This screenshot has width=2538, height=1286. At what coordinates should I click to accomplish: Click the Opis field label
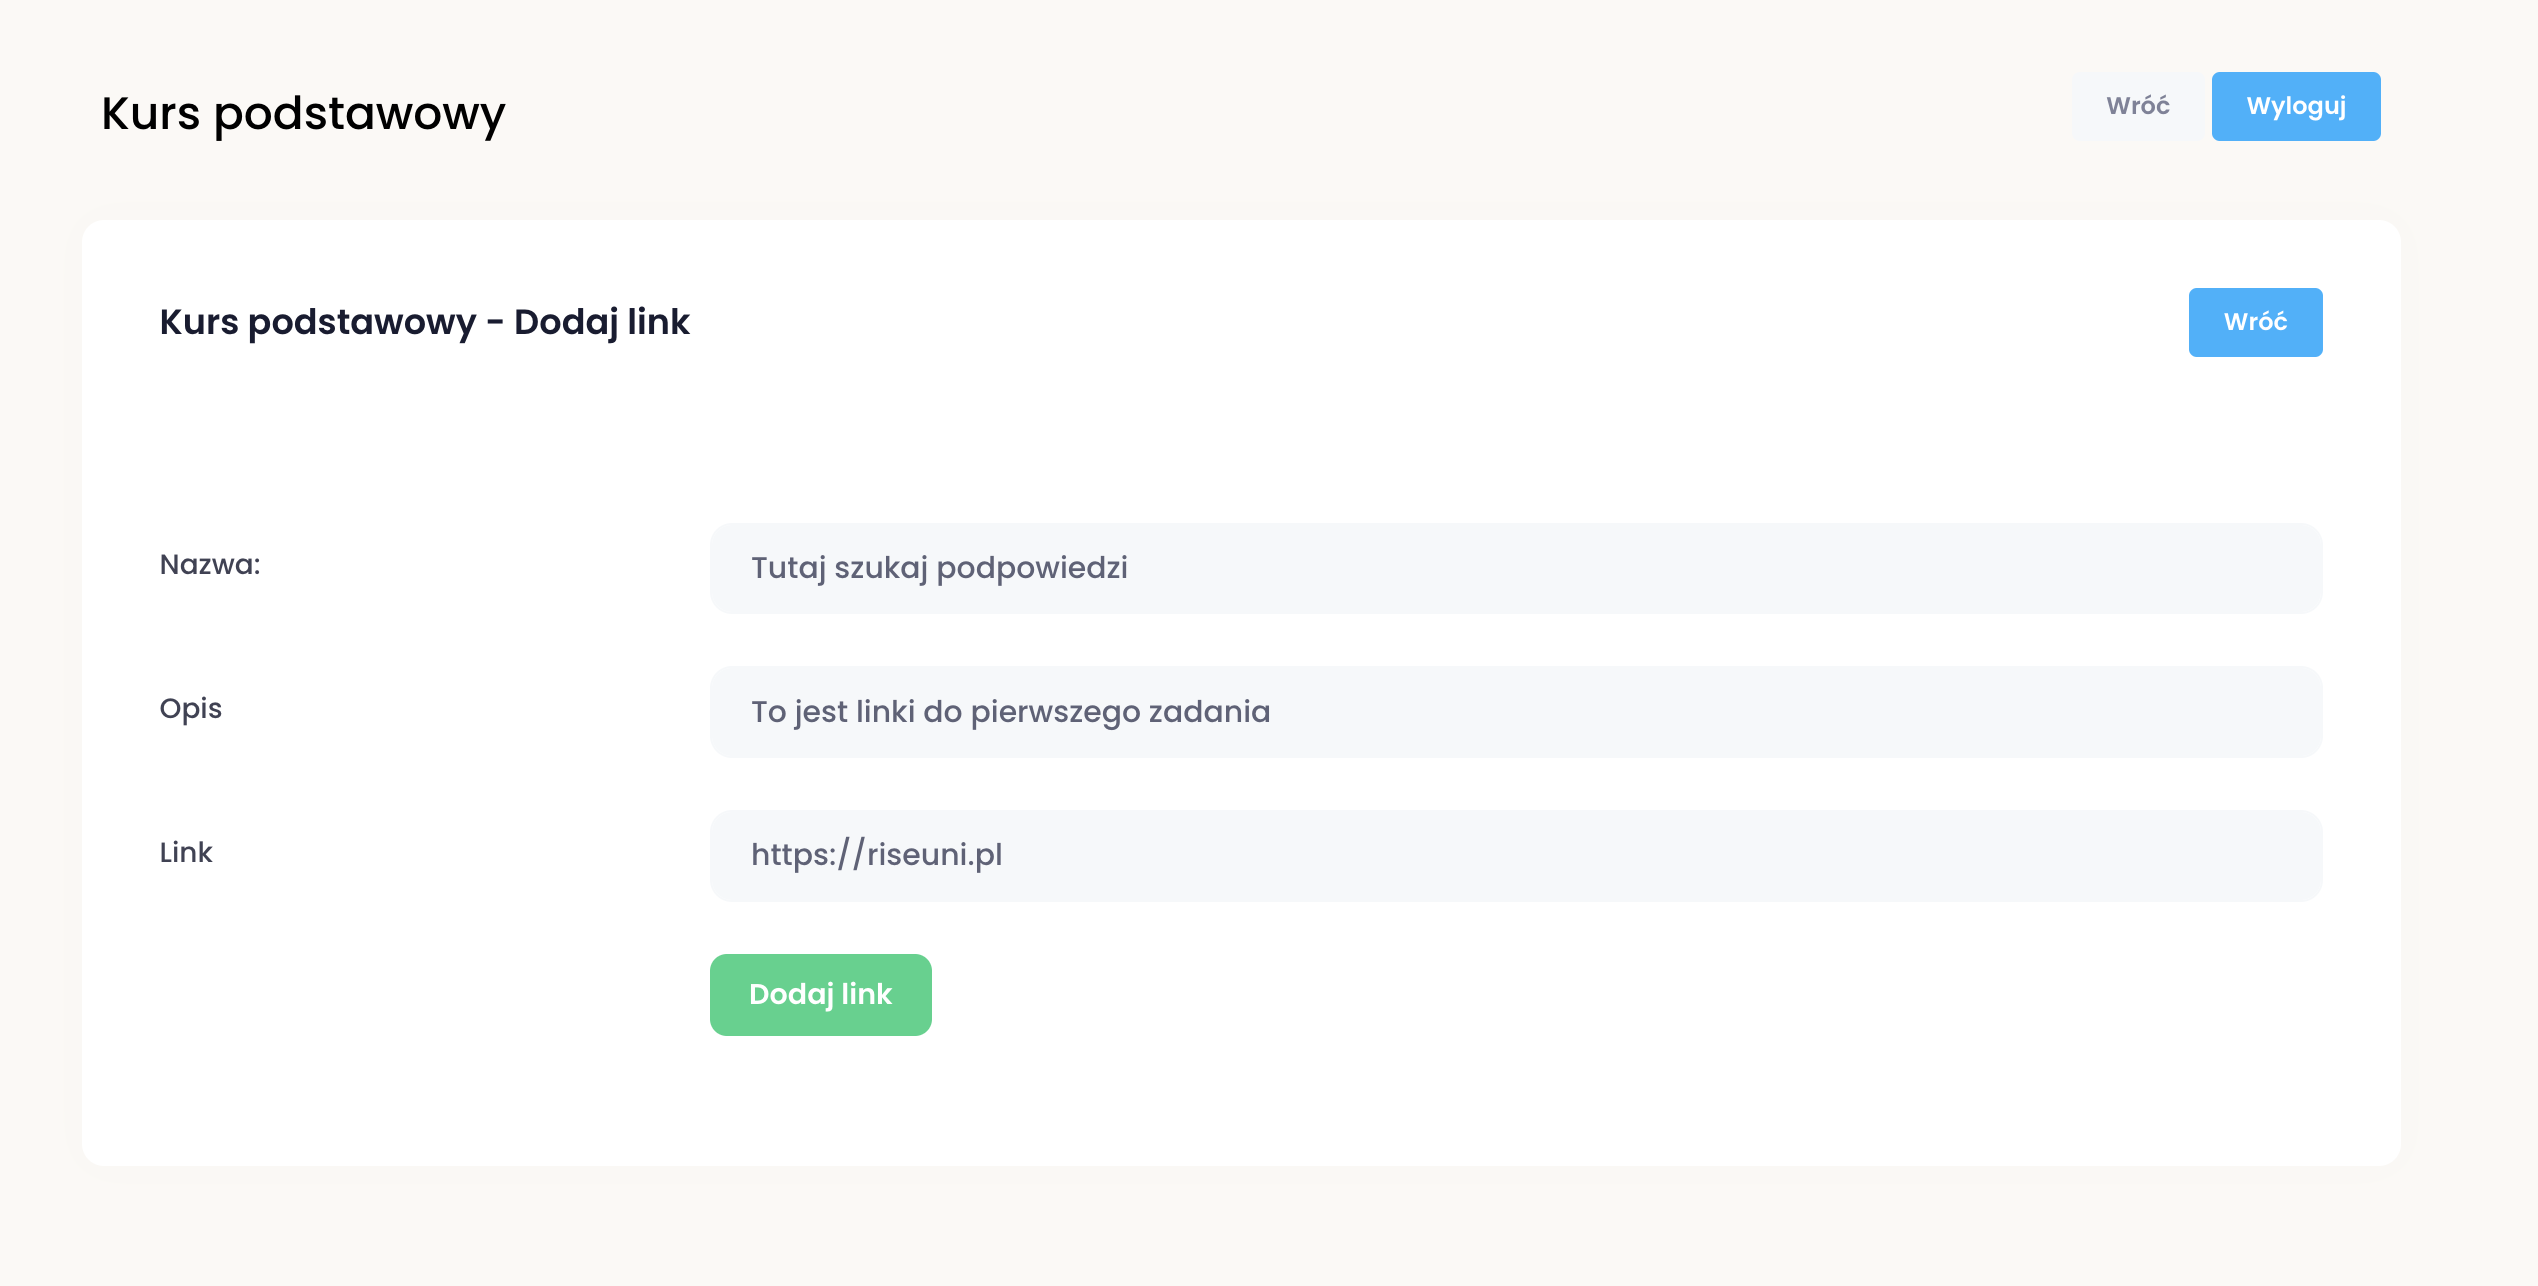click(x=191, y=709)
